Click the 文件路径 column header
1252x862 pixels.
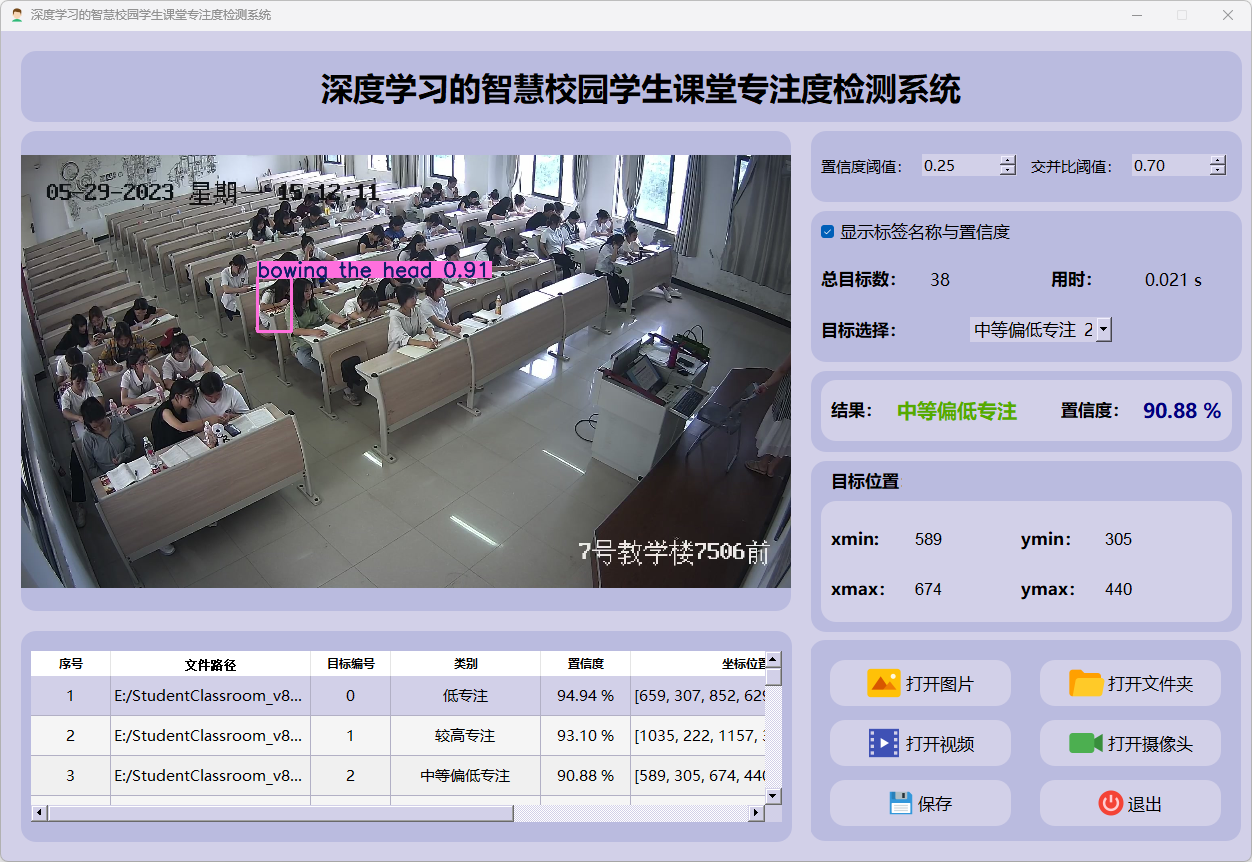(x=210, y=664)
